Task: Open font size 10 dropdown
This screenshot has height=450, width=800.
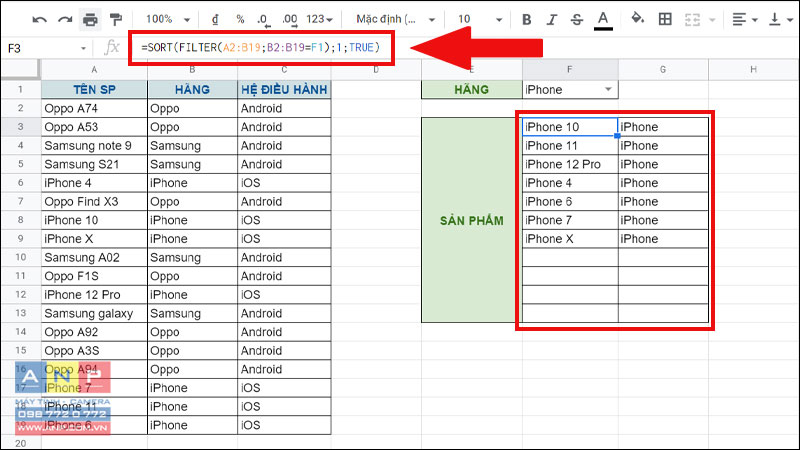Action: (x=480, y=19)
